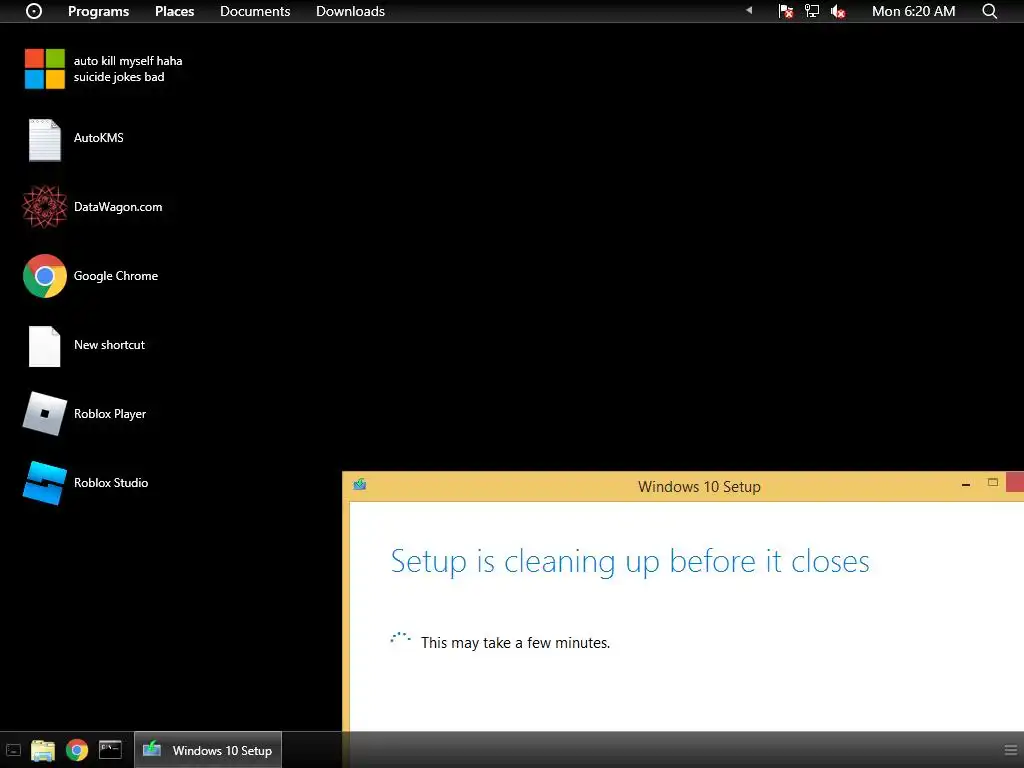
Task: Click the circular logo at top-left
Action: 34,11
